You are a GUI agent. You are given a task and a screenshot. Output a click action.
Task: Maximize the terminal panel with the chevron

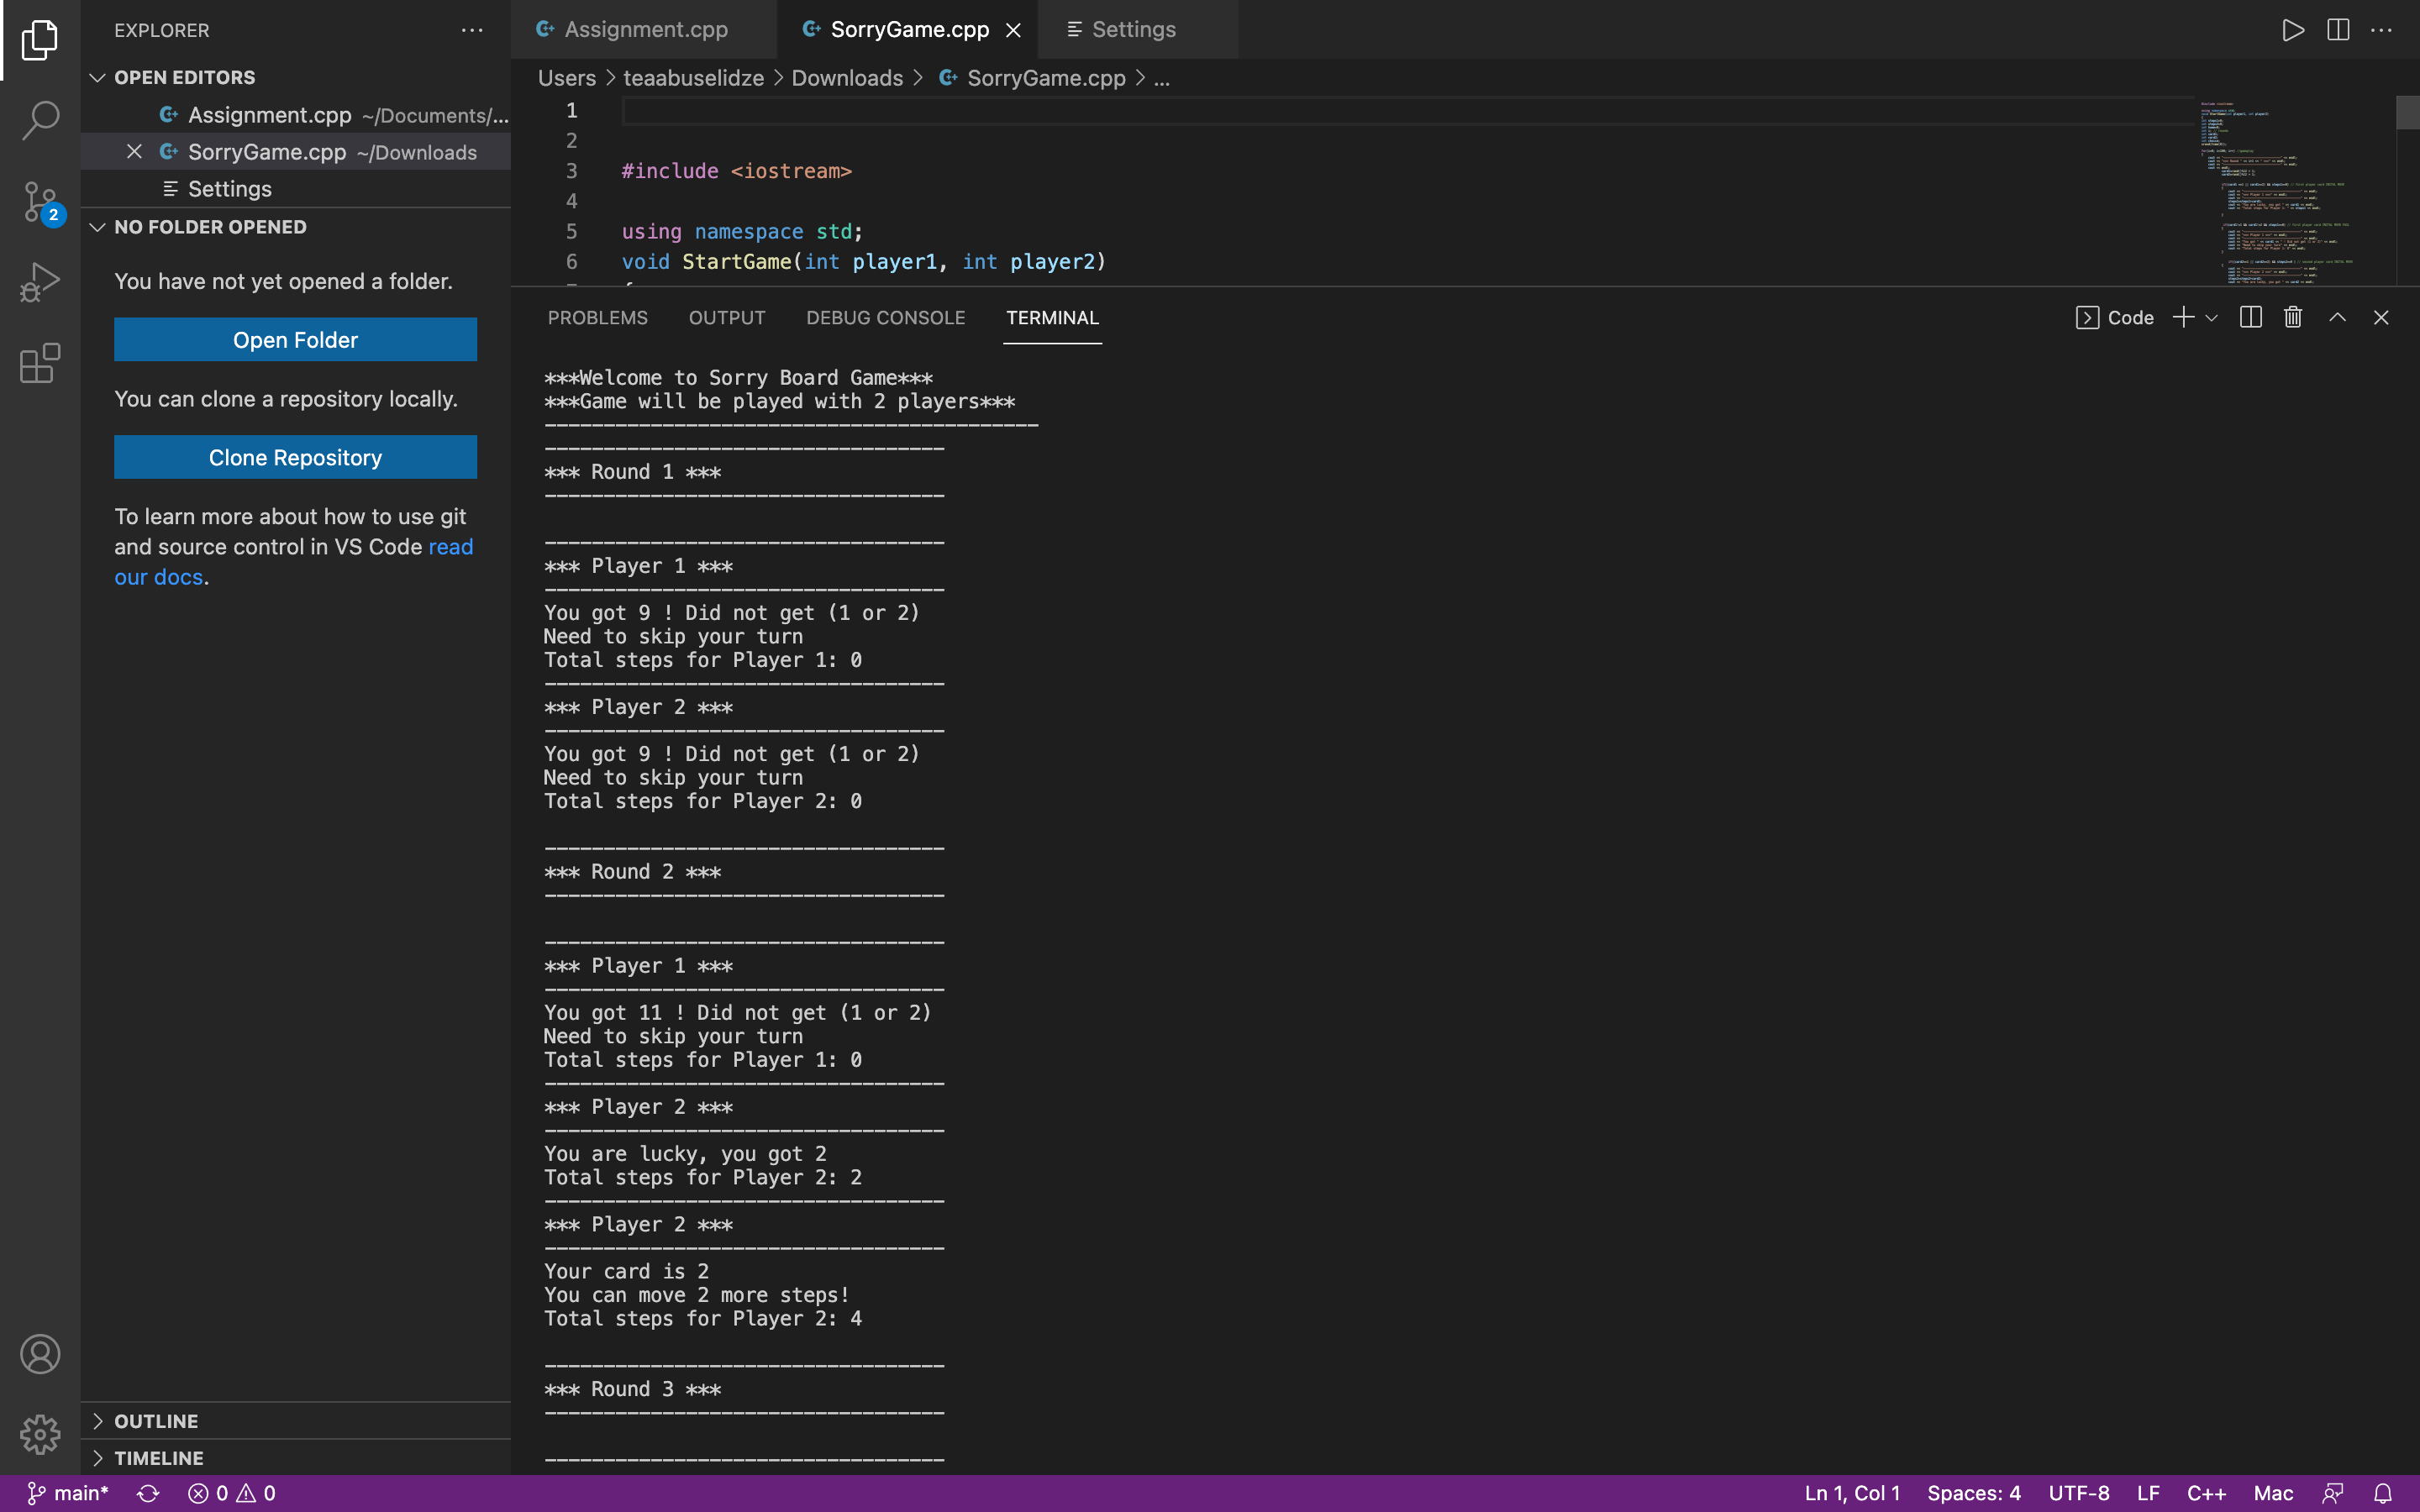click(x=2336, y=317)
